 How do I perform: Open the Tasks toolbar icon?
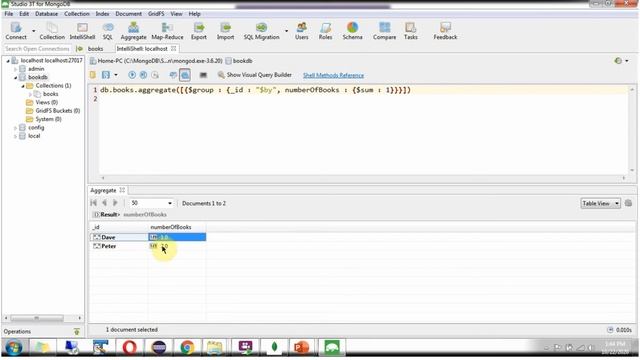tap(411, 31)
